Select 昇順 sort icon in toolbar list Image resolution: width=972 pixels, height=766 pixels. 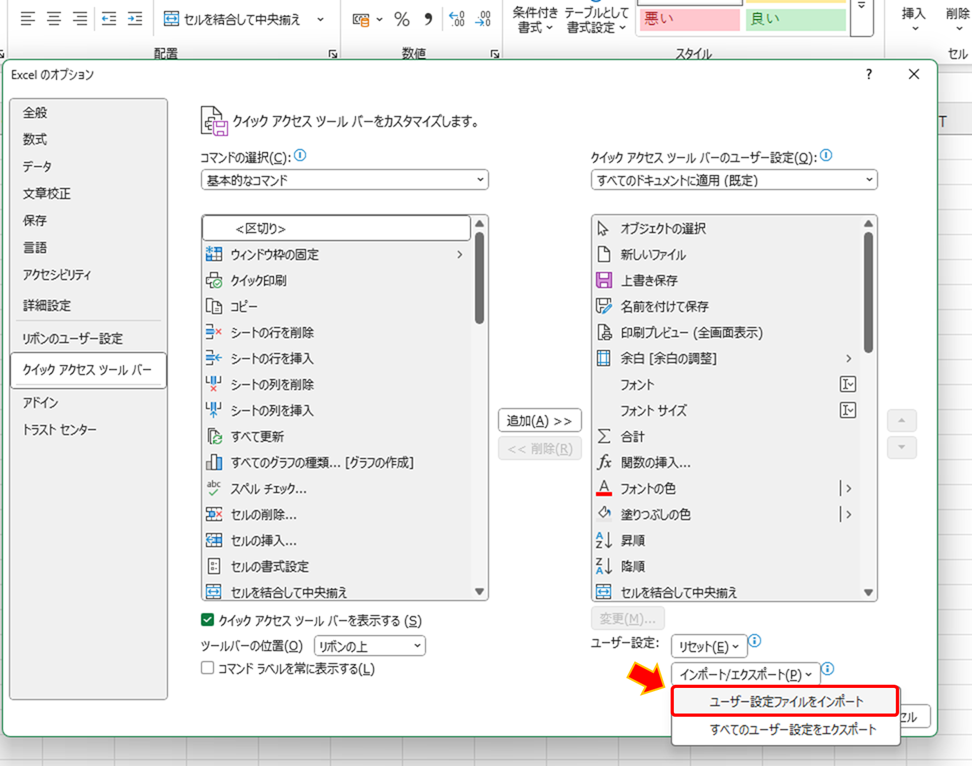click(604, 540)
